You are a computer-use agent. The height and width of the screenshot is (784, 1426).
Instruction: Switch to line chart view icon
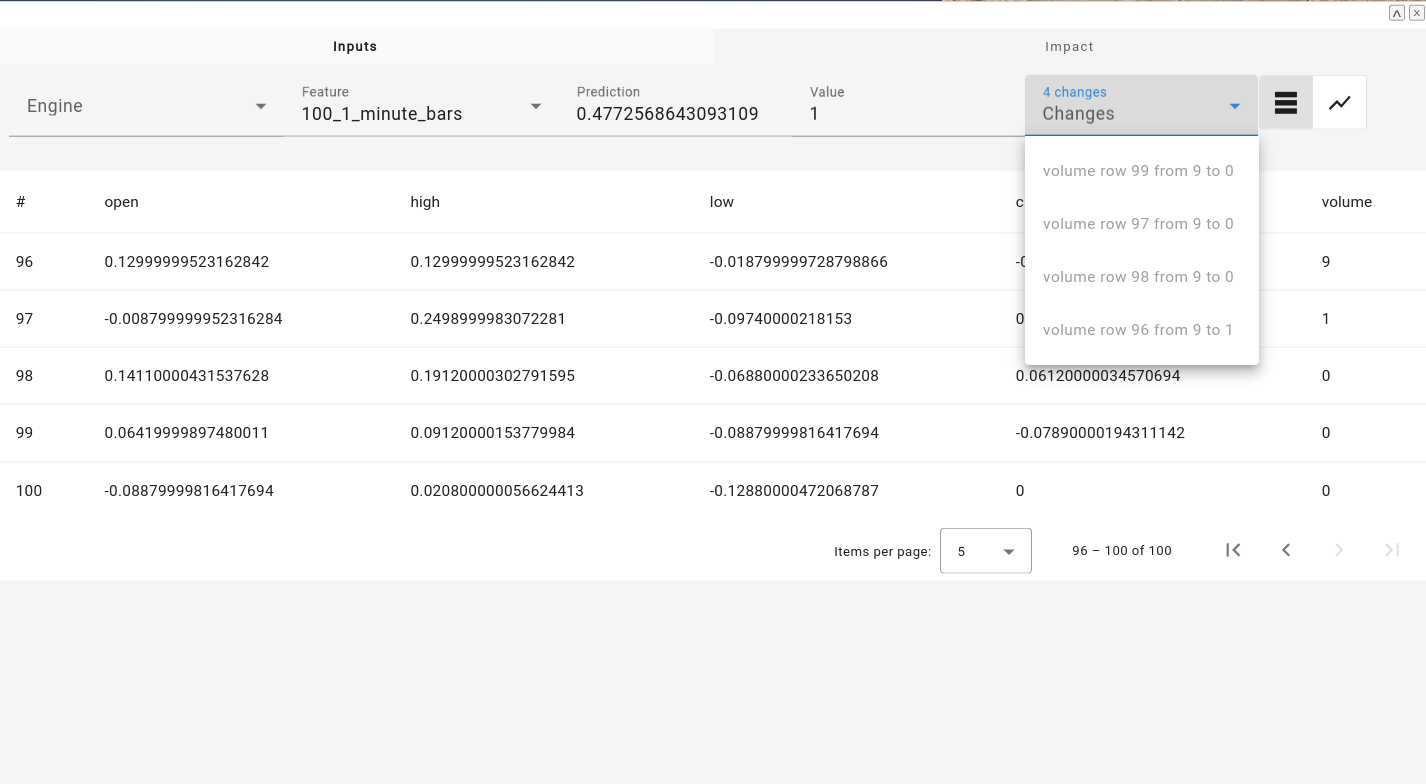pyautogui.click(x=1339, y=103)
